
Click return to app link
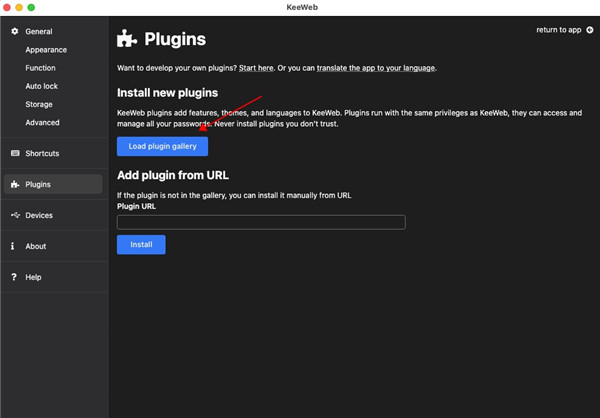pyautogui.click(x=558, y=30)
